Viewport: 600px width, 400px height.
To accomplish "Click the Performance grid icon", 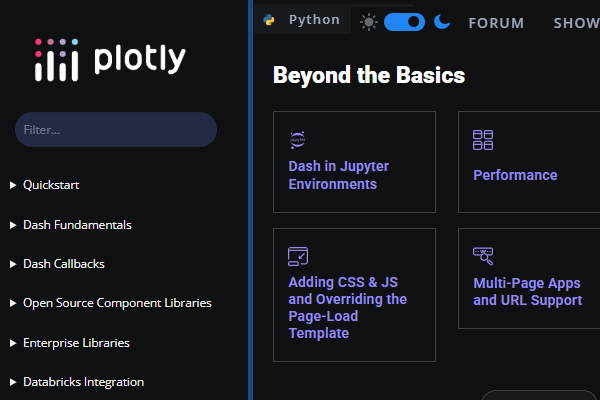I will pos(483,140).
